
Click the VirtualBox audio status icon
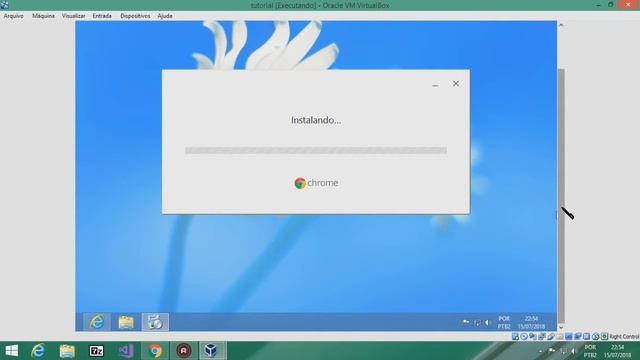click(533, 336)
